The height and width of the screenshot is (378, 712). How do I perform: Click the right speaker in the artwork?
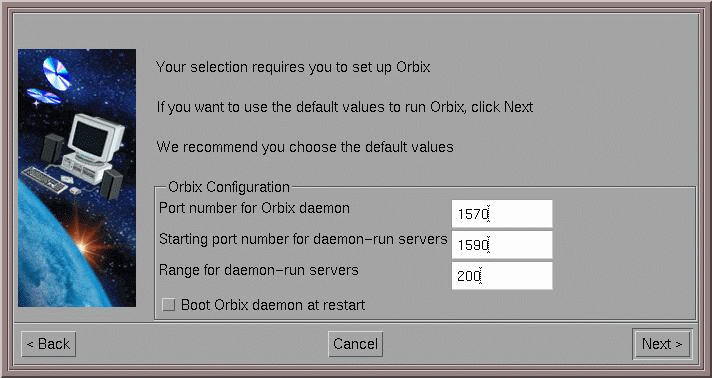tap(111, 184)
